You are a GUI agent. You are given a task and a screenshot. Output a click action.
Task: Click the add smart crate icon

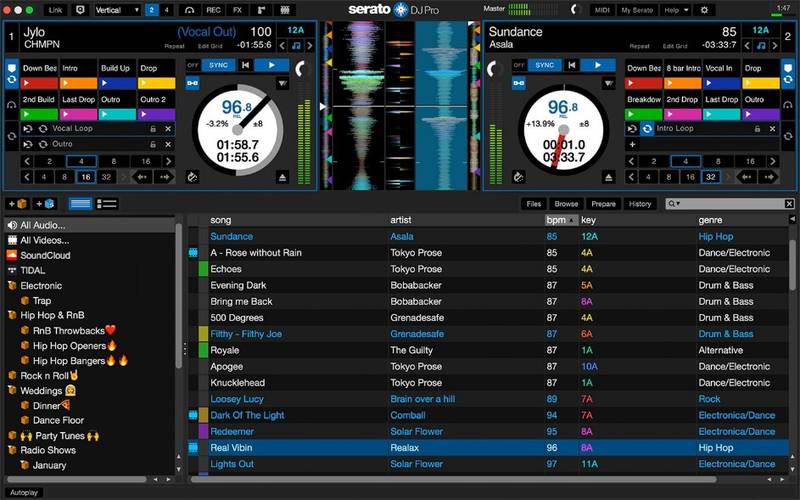(x=45, y=204)
